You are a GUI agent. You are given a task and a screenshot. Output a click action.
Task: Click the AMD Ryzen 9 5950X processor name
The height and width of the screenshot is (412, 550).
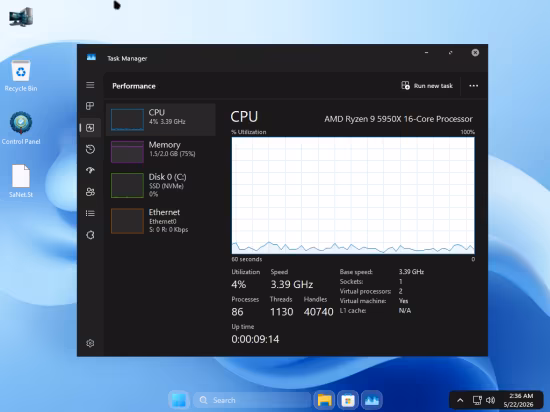pos(398,119)
